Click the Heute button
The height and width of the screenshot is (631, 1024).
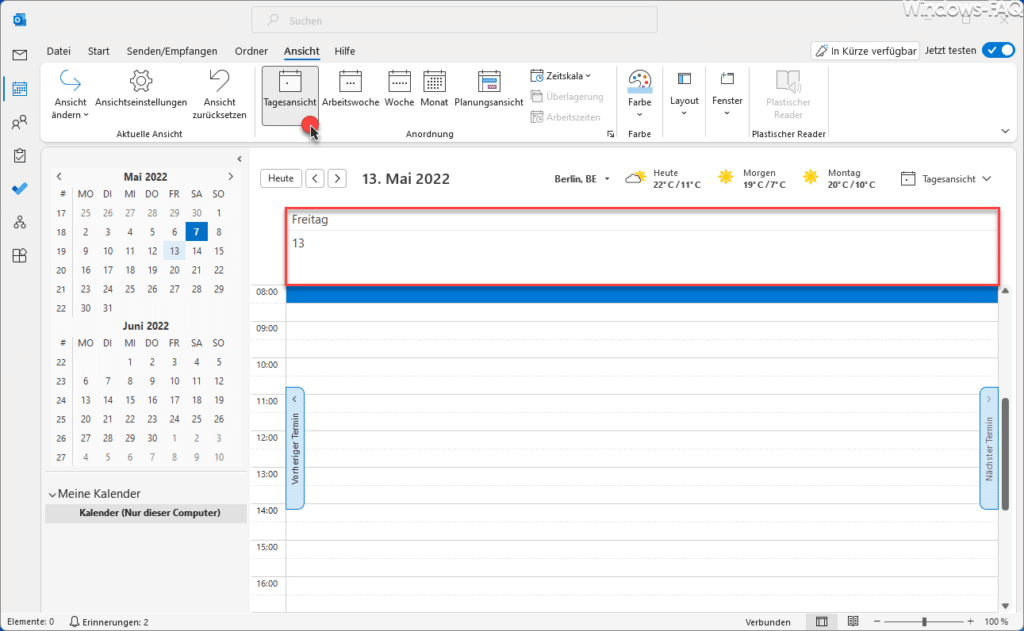coord(281,178)
